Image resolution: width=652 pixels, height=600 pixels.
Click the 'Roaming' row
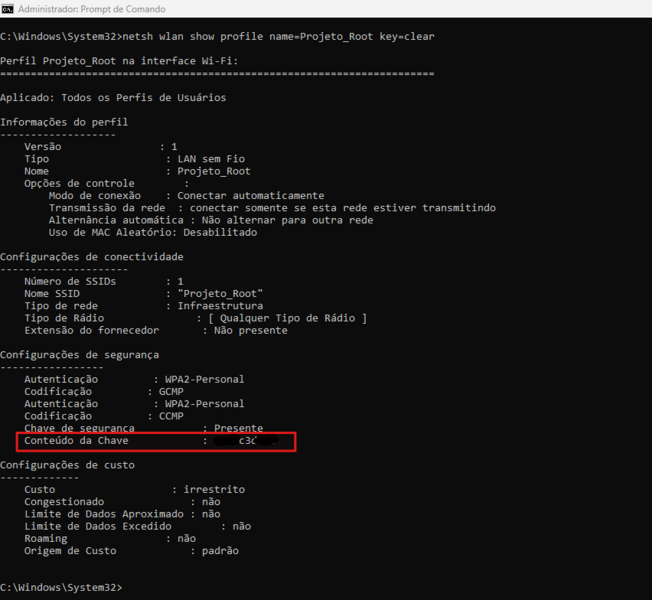[x=110, y=538]
